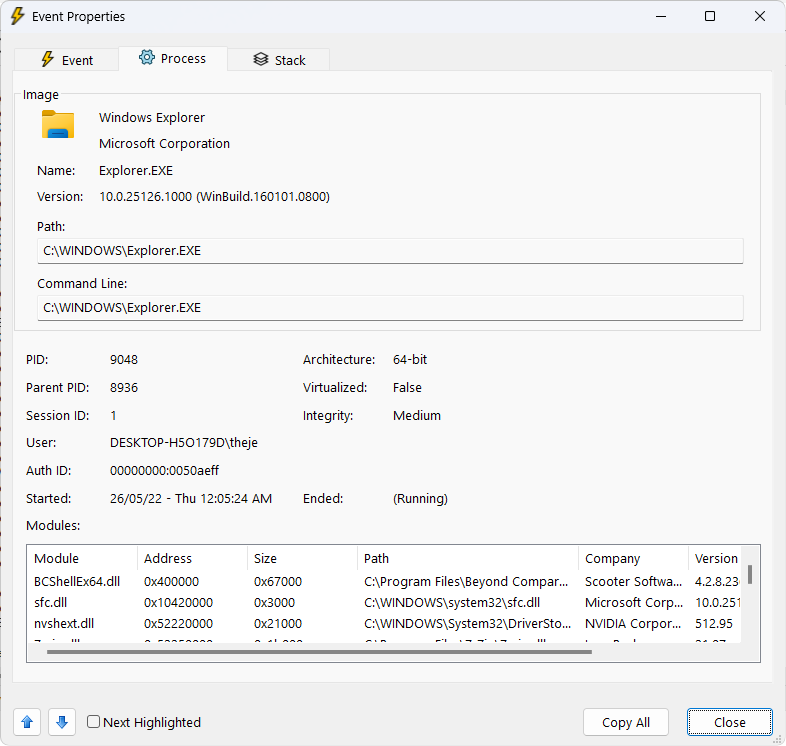
Task: Click the Microsoft Corporation company text
Action: click(164, 143)
